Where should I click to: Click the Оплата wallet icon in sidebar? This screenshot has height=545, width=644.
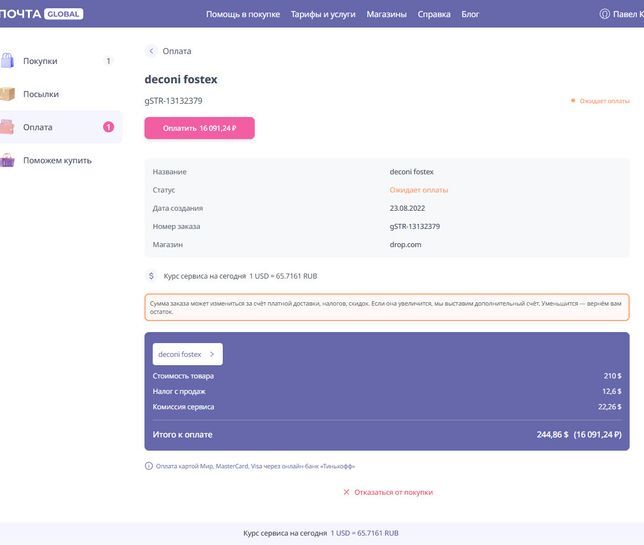click(7, 127)
